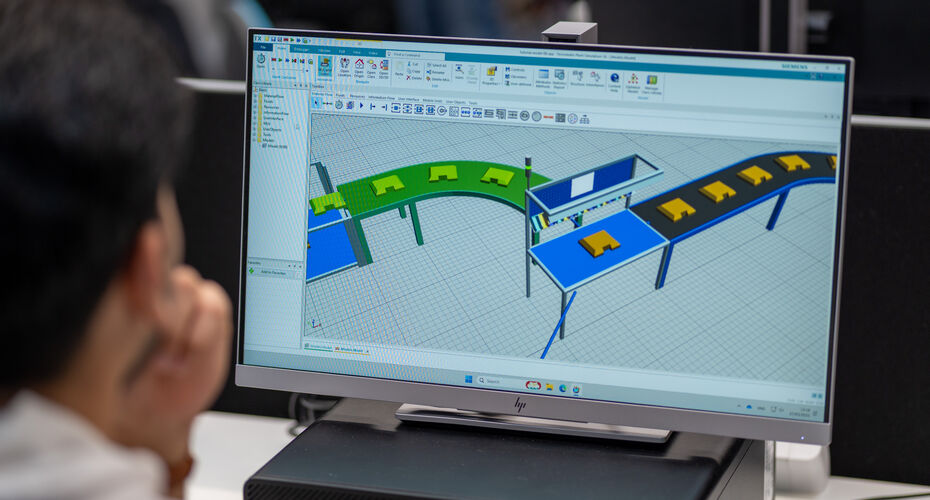
Task: Open the Attributes and Methods icon
Action: [543, 77]
